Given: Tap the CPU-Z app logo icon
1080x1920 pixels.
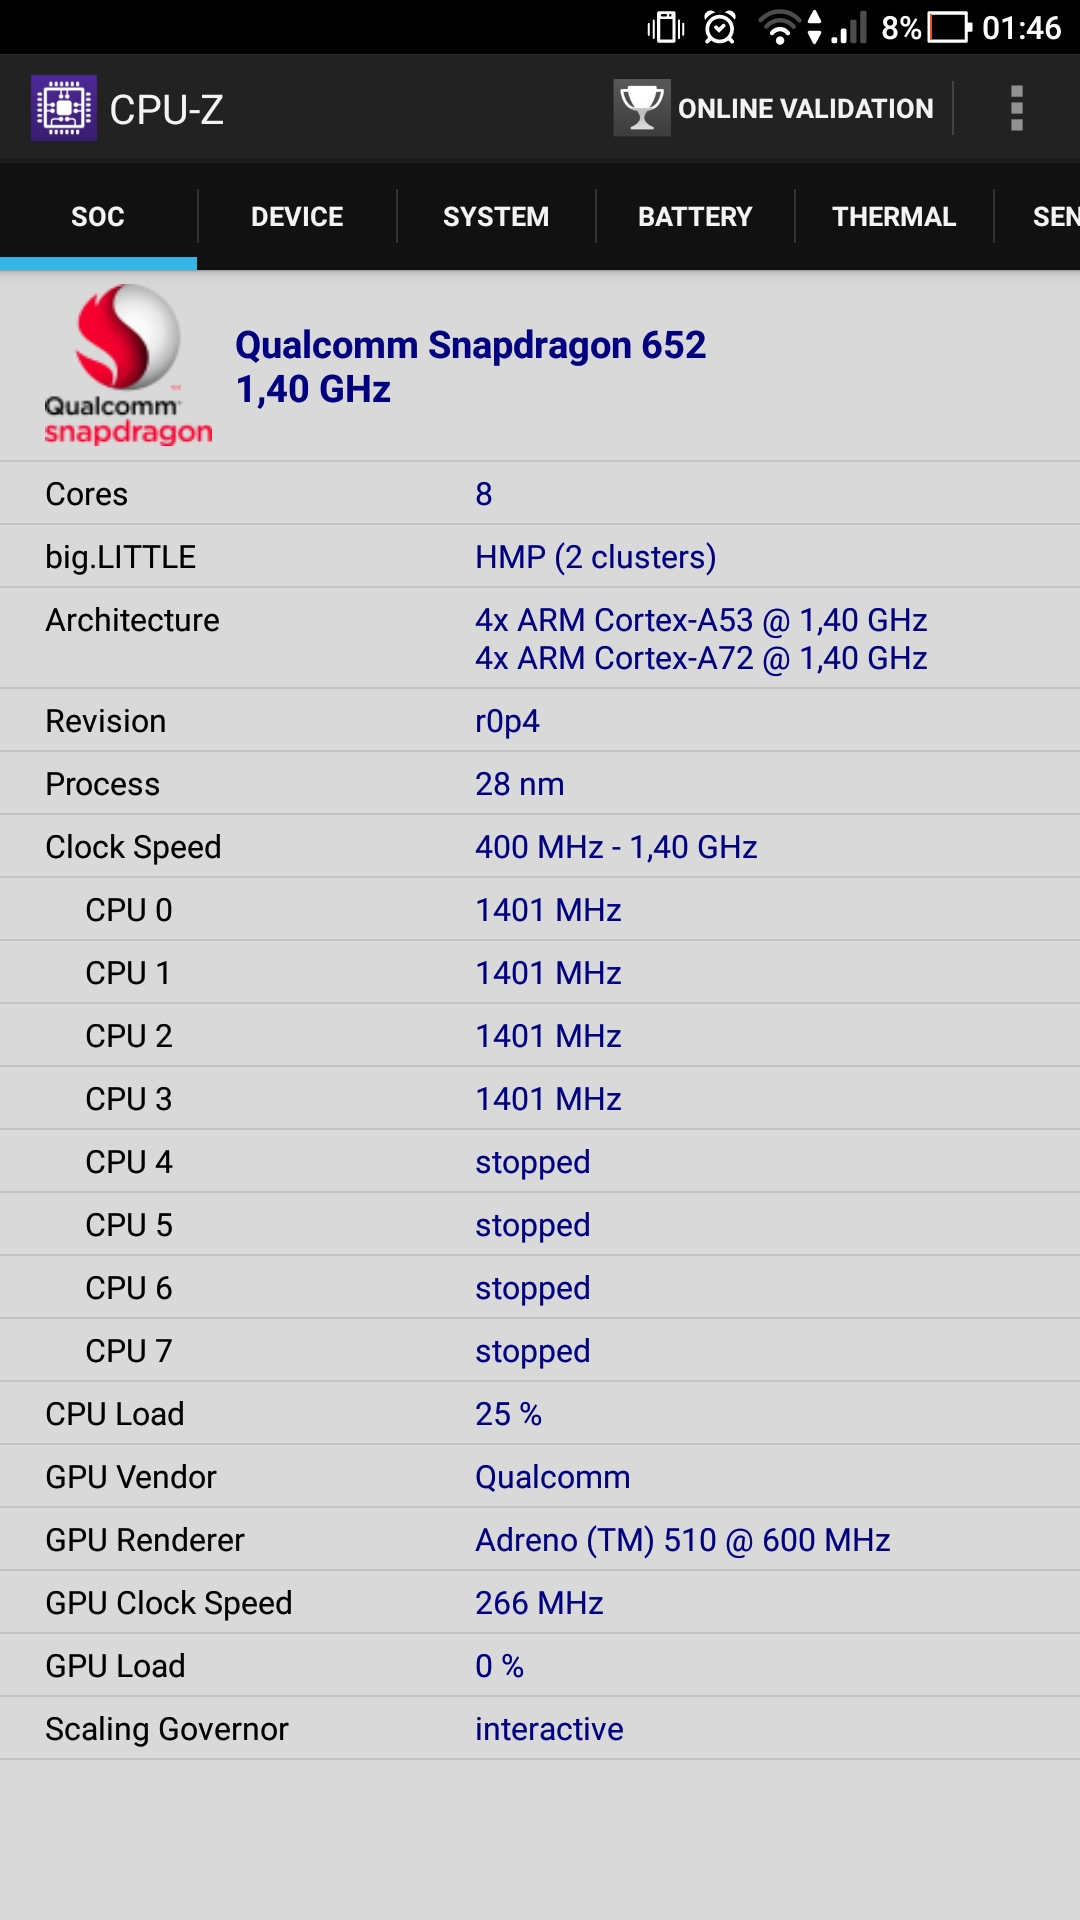Looking at the screenshot, I should (64, 108).
